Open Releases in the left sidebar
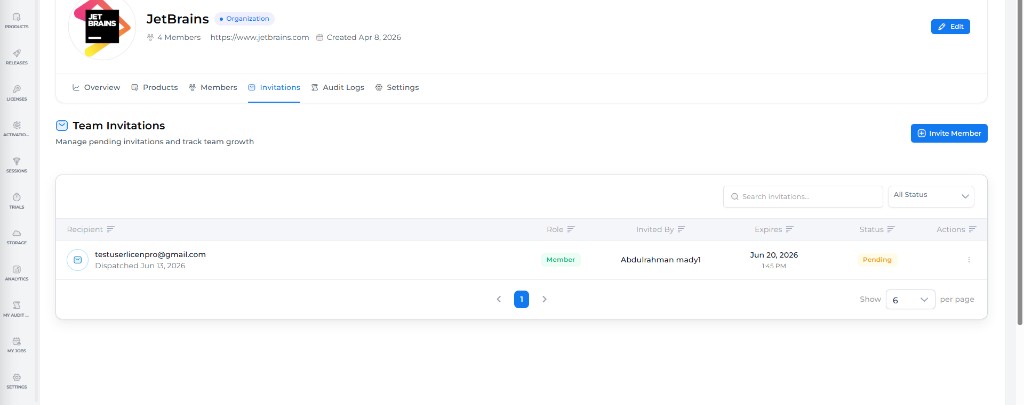Image resolution: width=1024 pixels, height=405 pixels. pos(16,57)
